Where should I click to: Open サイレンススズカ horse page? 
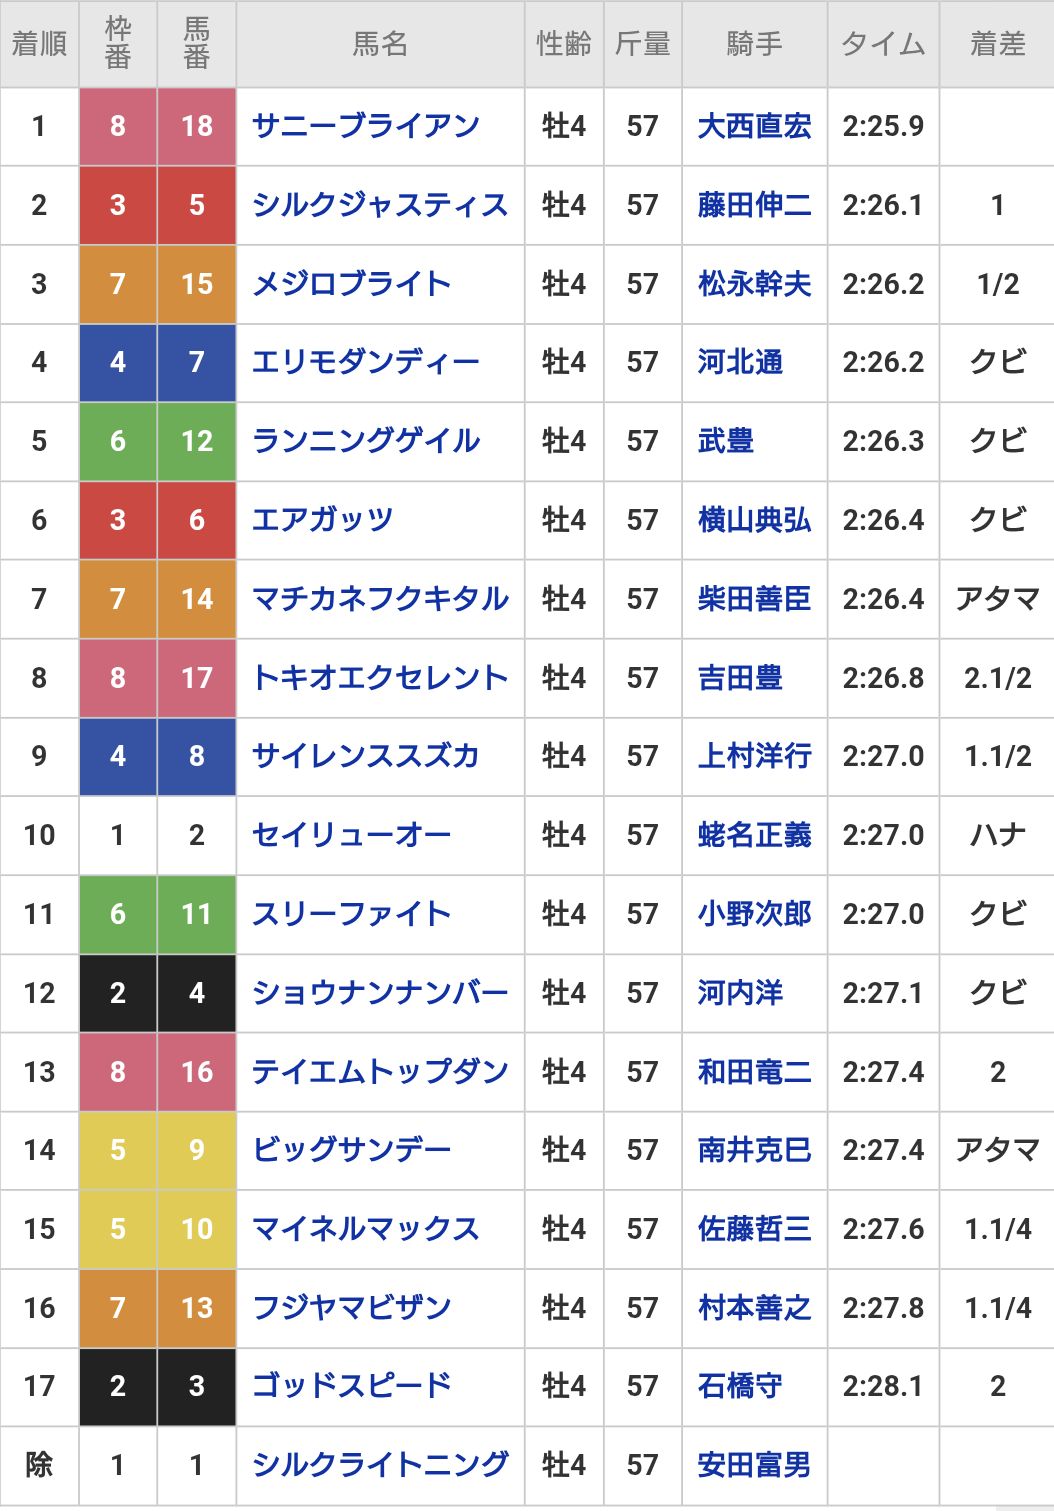365,756
